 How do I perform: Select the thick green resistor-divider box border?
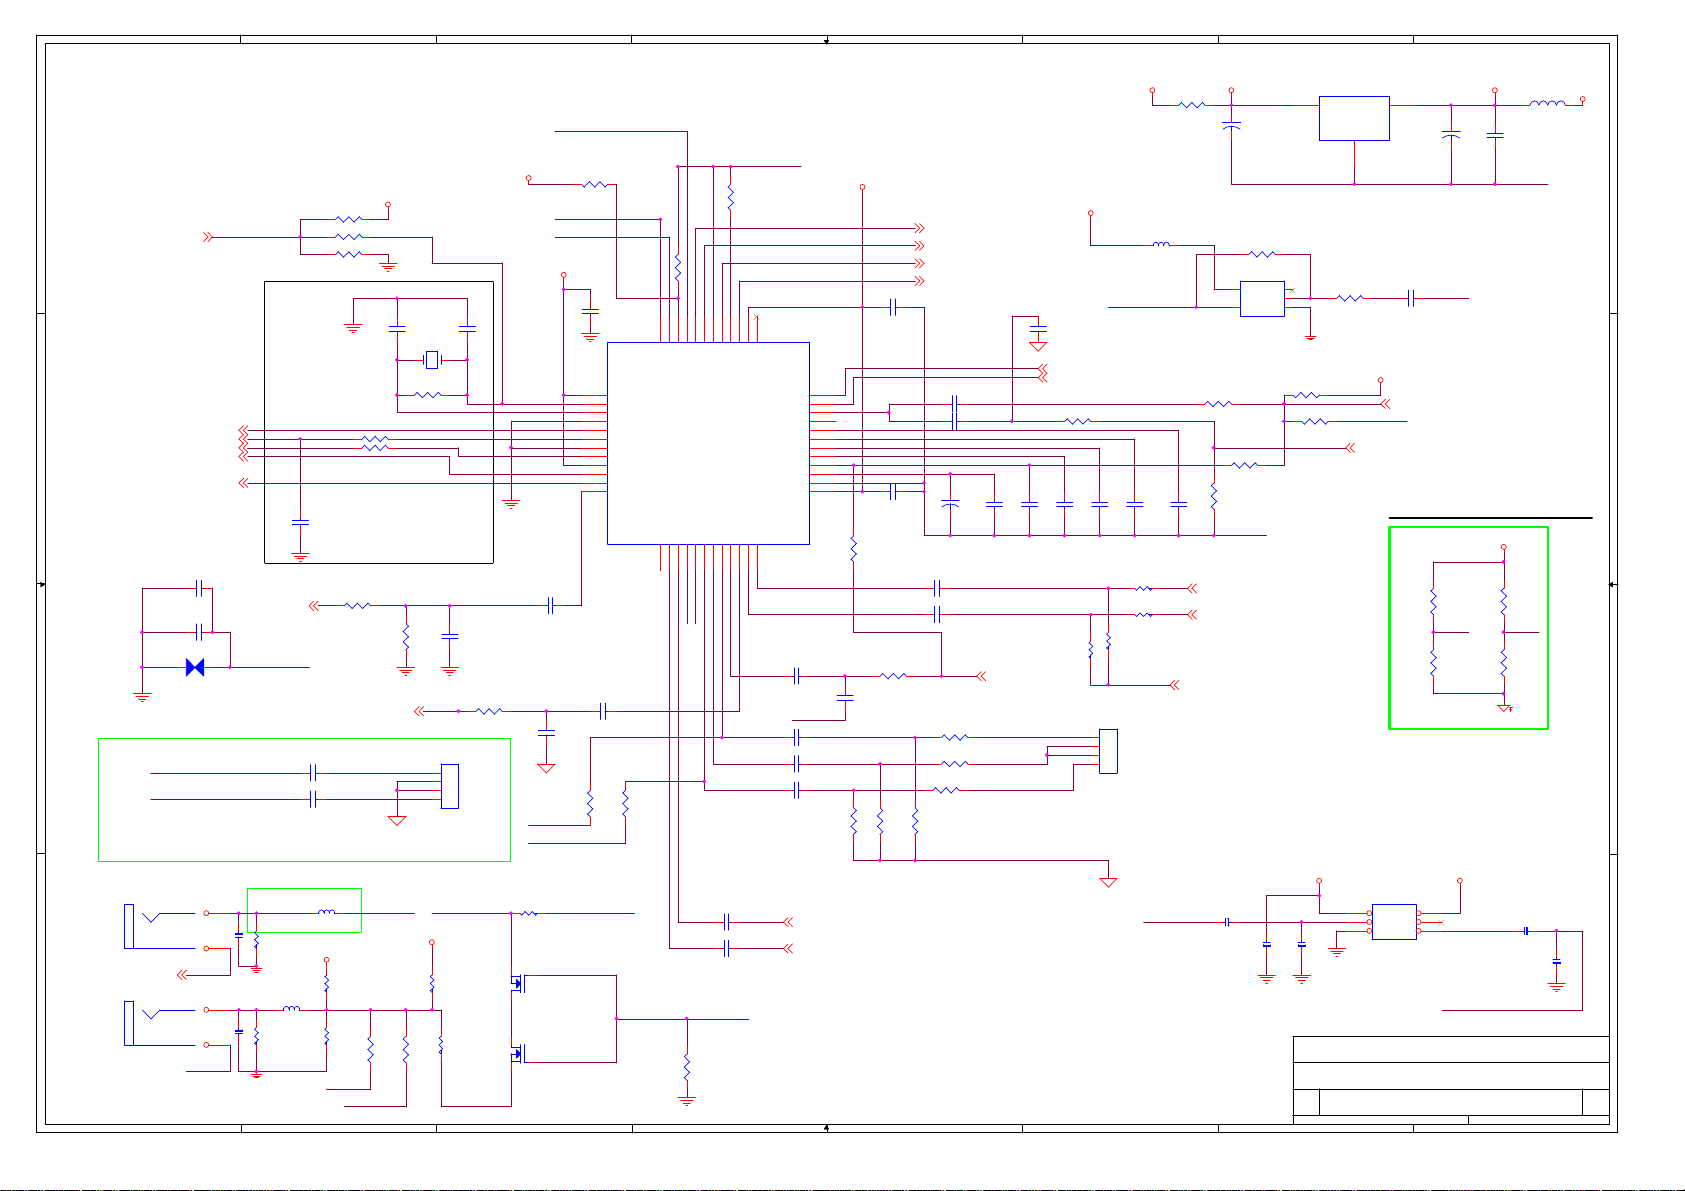coord(1469,628)
